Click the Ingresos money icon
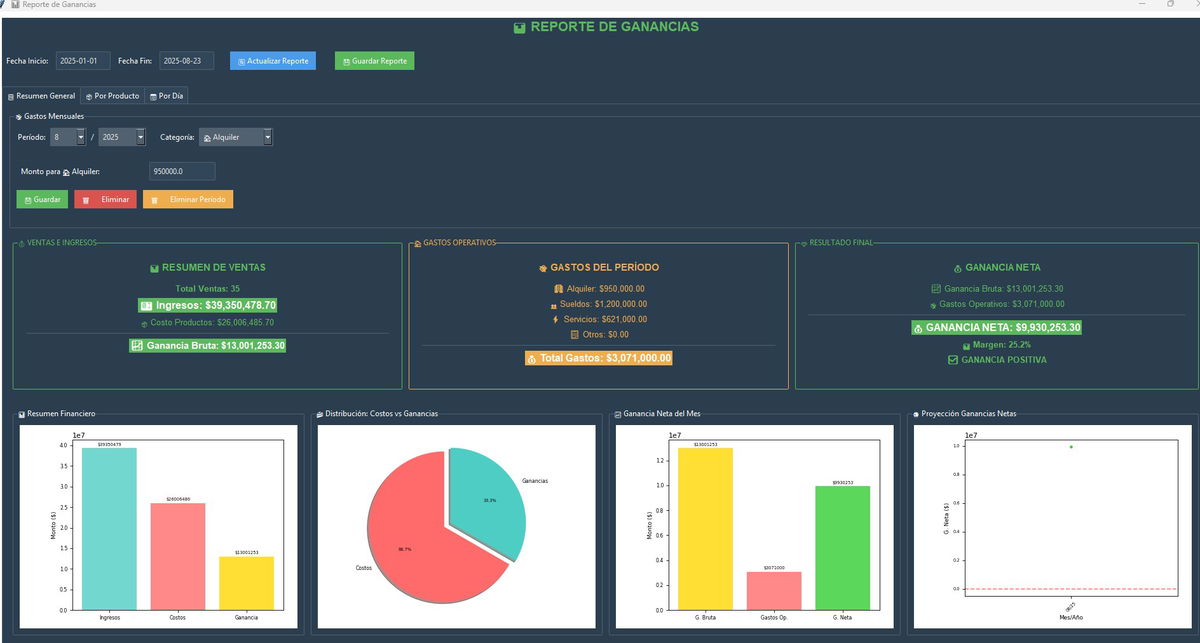The width and height of the screenshot is (1200, 643). tap(146, 306)
